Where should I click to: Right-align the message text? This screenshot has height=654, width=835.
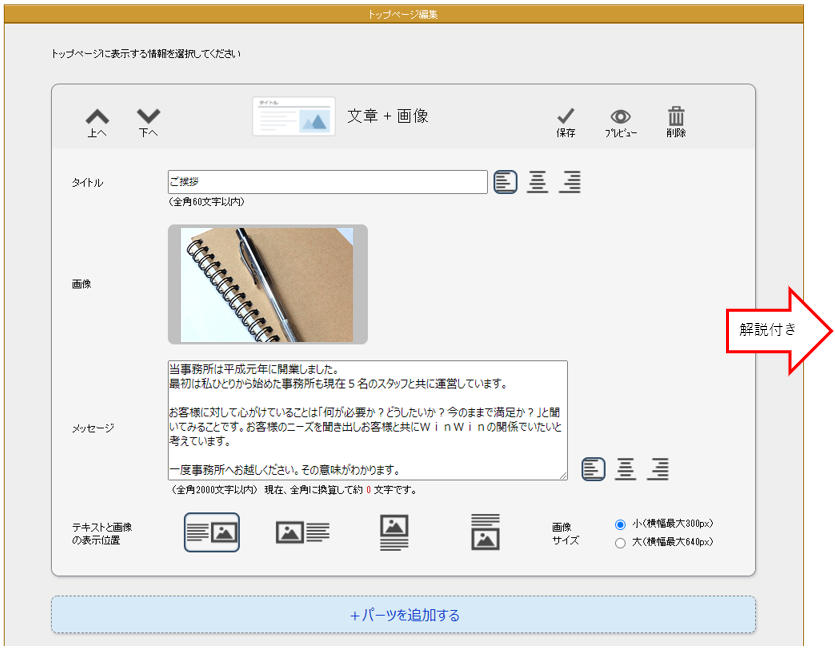click(x=658, y=468)
